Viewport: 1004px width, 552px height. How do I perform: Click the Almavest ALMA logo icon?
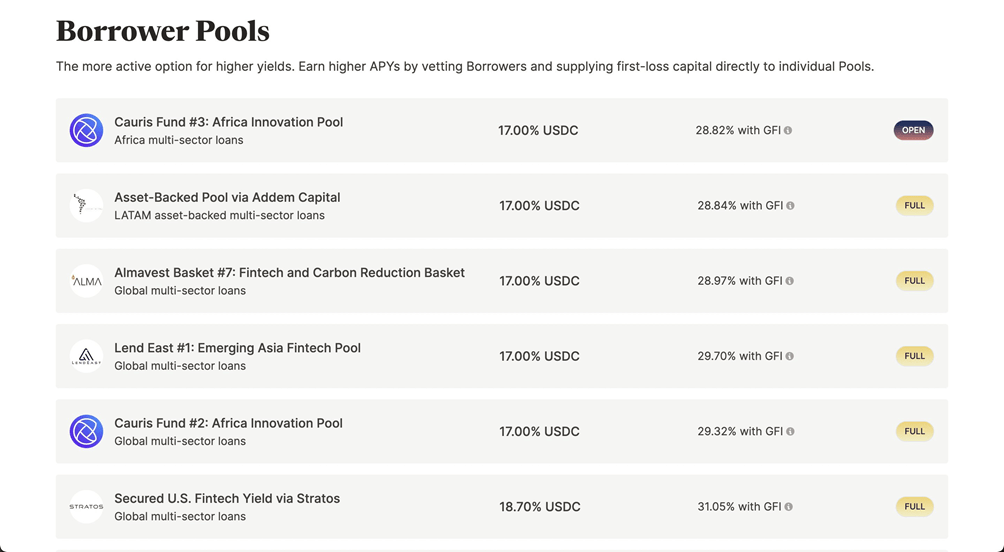point(86,281)
